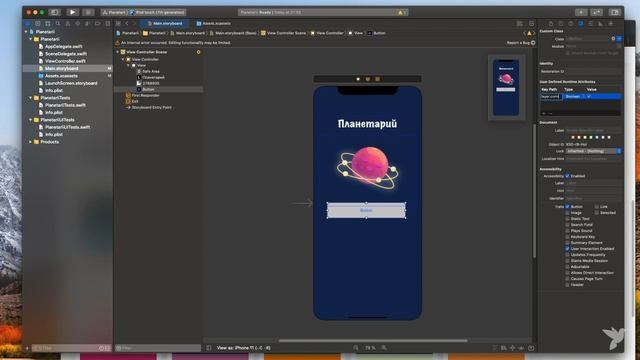Enable the Header trait checkbox
This screenshot has height=360, width=640.
(567, 284)
